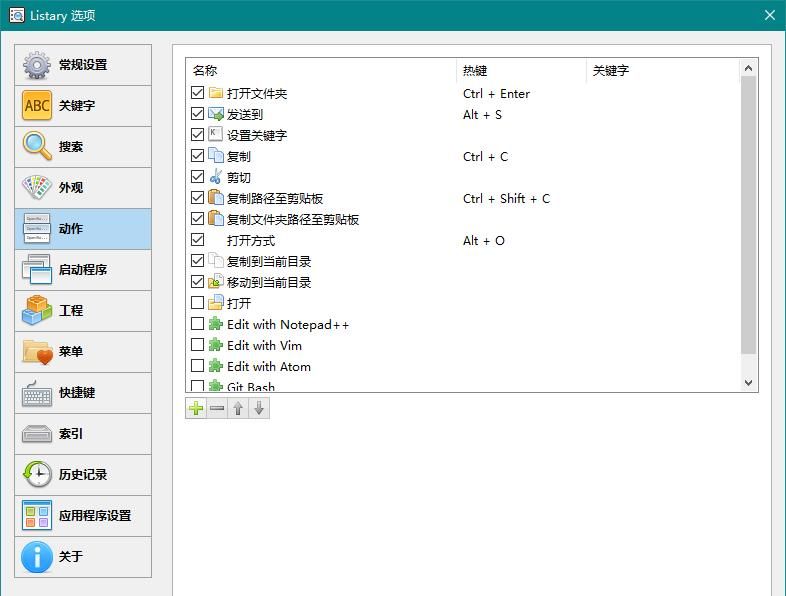Enable the 打开 action checkbox
This screenshot has height=596, width=786.
click(198, 303)
